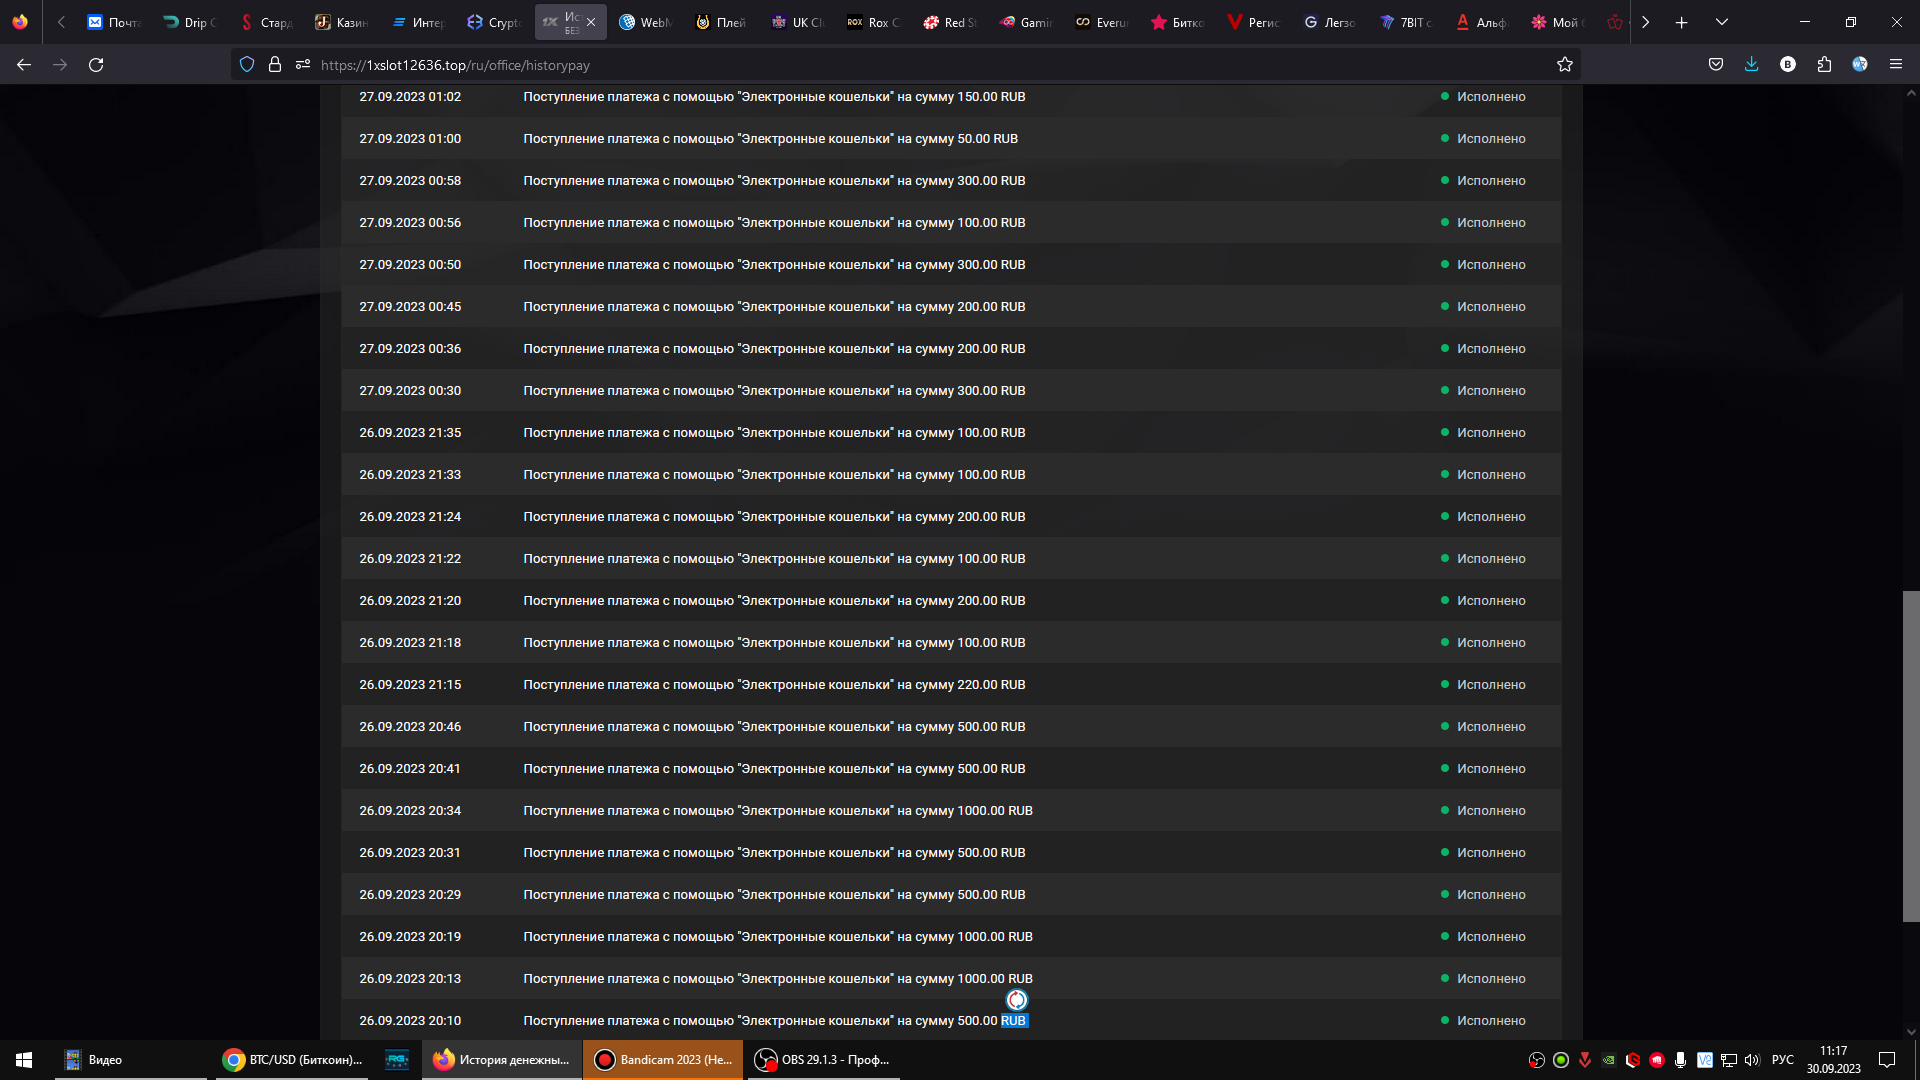Switch to the Rox tab
1920x1080 pixels.
[x=873, y=22]
